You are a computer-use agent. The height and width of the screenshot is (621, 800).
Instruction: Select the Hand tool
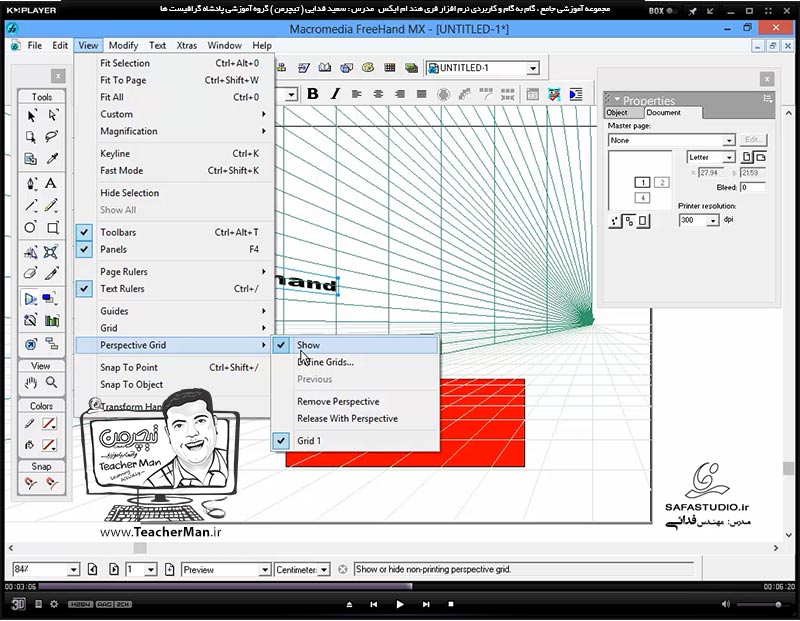[31, 382]
